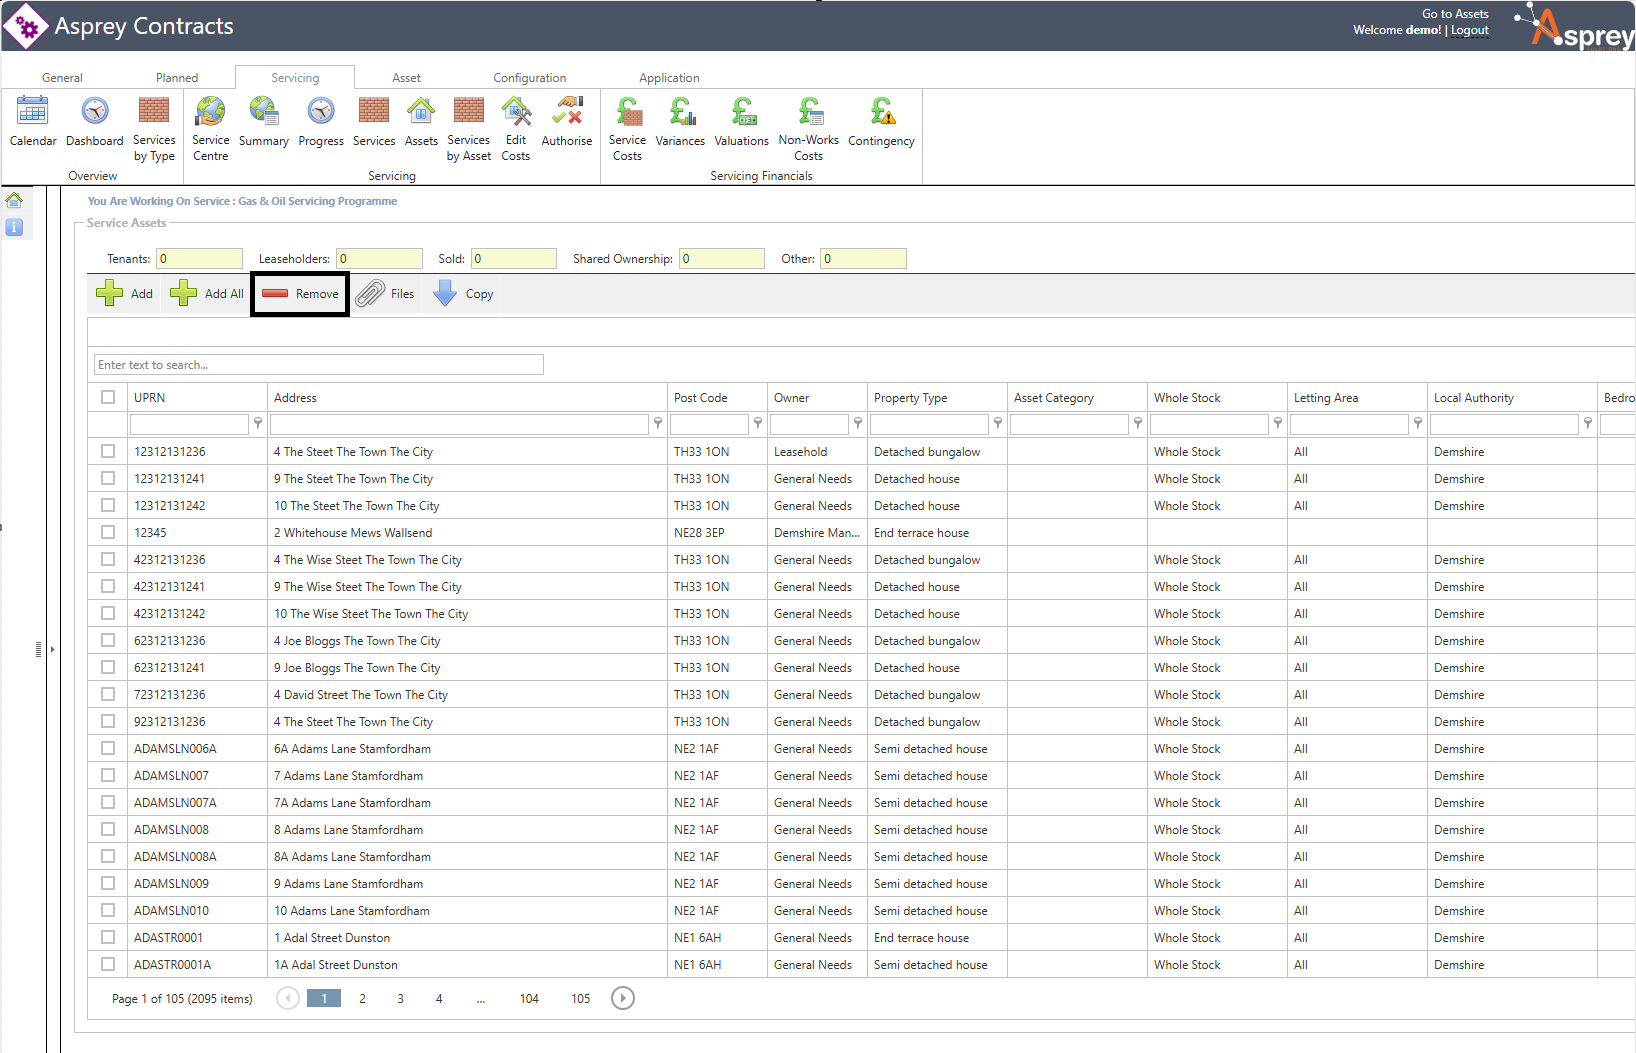Open the Authorise handshake icon
Screen dimensions: 1636x1053
tap(567, 112)
